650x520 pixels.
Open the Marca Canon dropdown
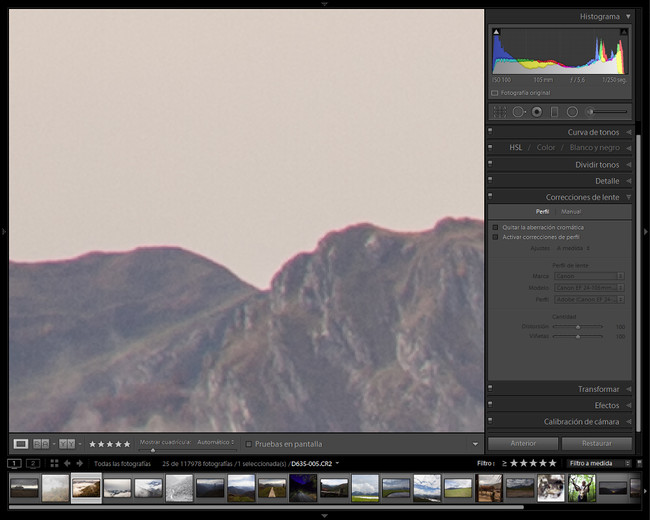[x=589, y=276]
